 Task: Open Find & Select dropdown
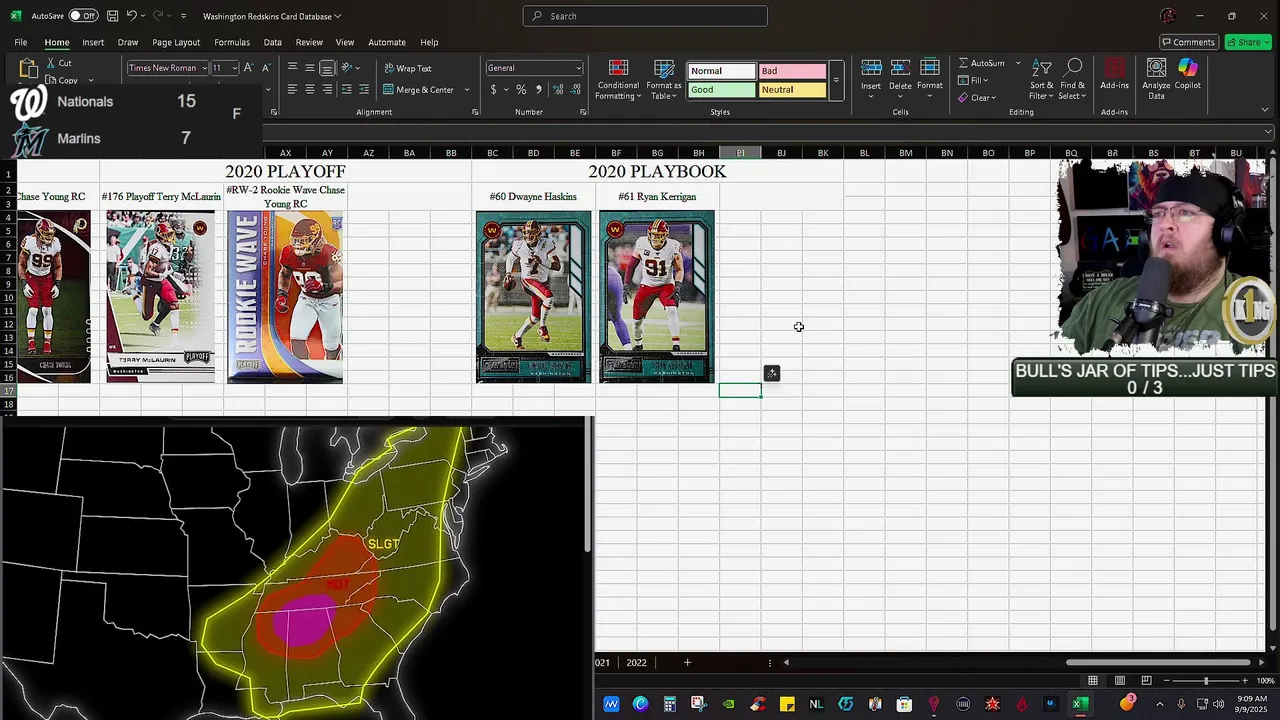(x=1073, y=79)
